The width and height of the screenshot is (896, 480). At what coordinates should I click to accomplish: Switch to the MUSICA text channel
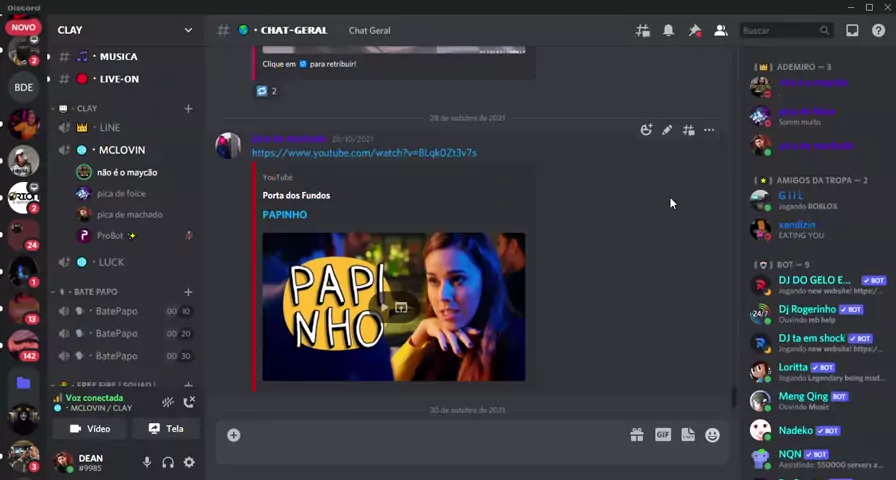(118, 56)
